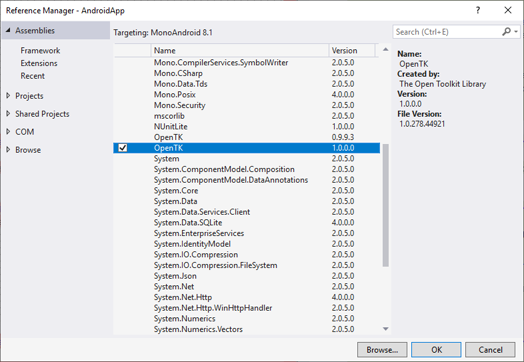The height and width of the screenshot is (362, 524).
Task: Expand the Projects section
Action: (8, 96)
